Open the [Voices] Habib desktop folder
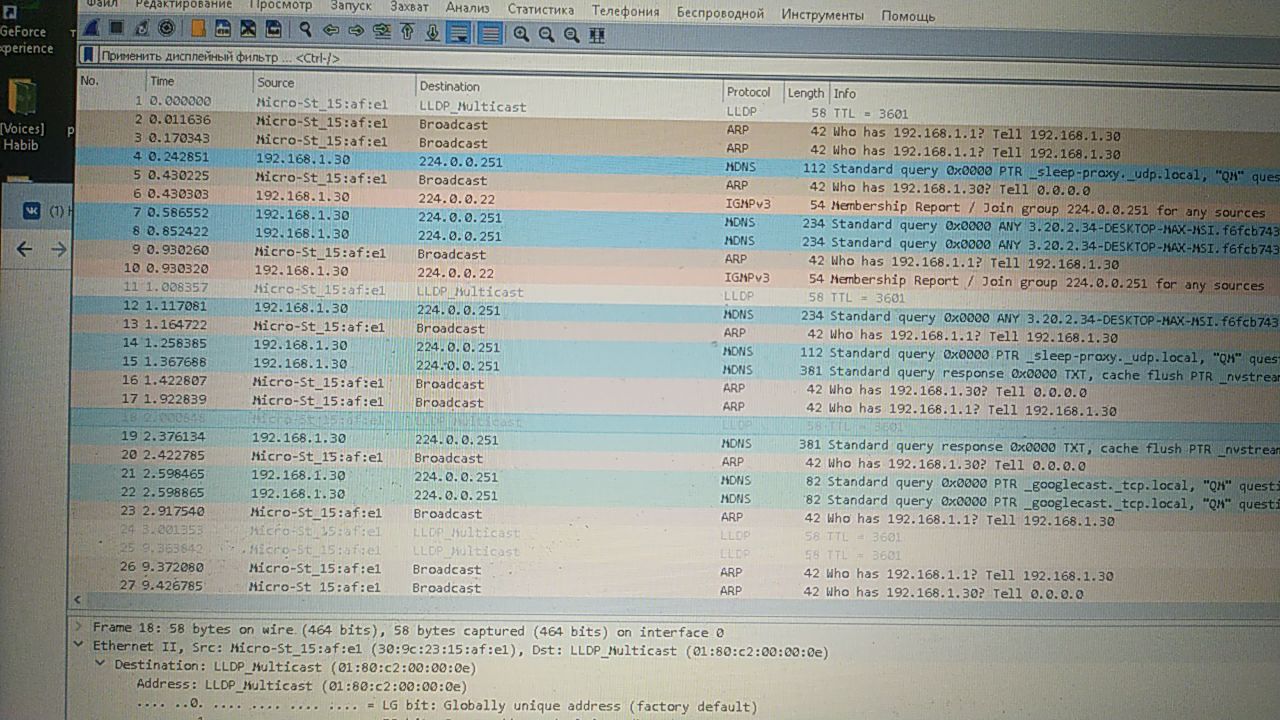Screen dimensions: 1280x720 (22, 115)
